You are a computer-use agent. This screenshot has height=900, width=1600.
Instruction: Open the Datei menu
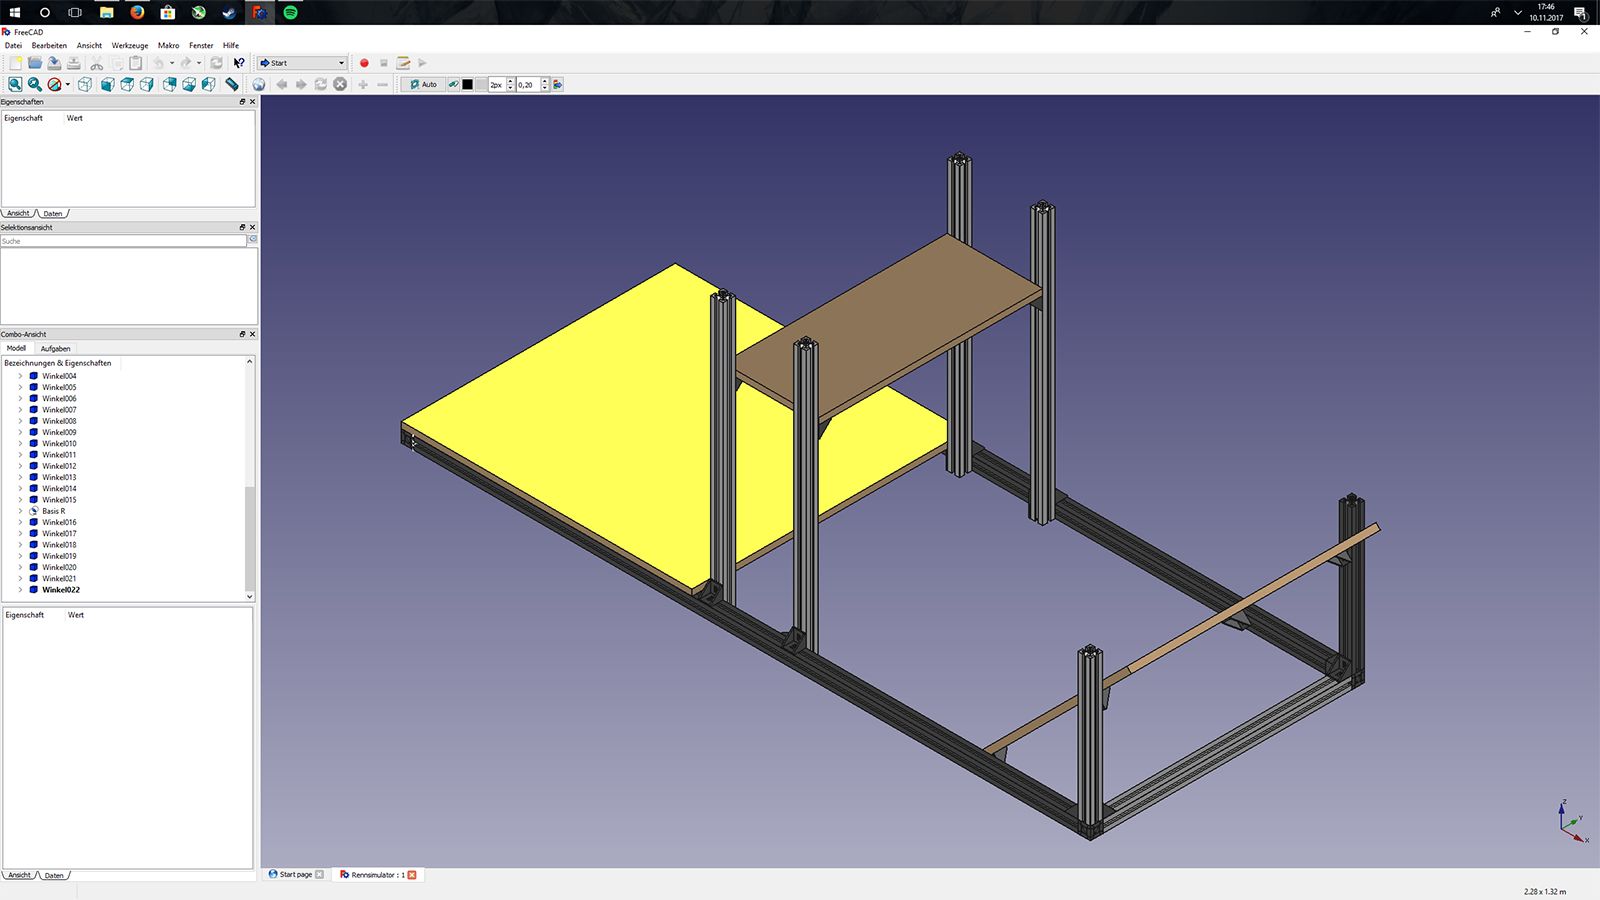pos(13,45)
